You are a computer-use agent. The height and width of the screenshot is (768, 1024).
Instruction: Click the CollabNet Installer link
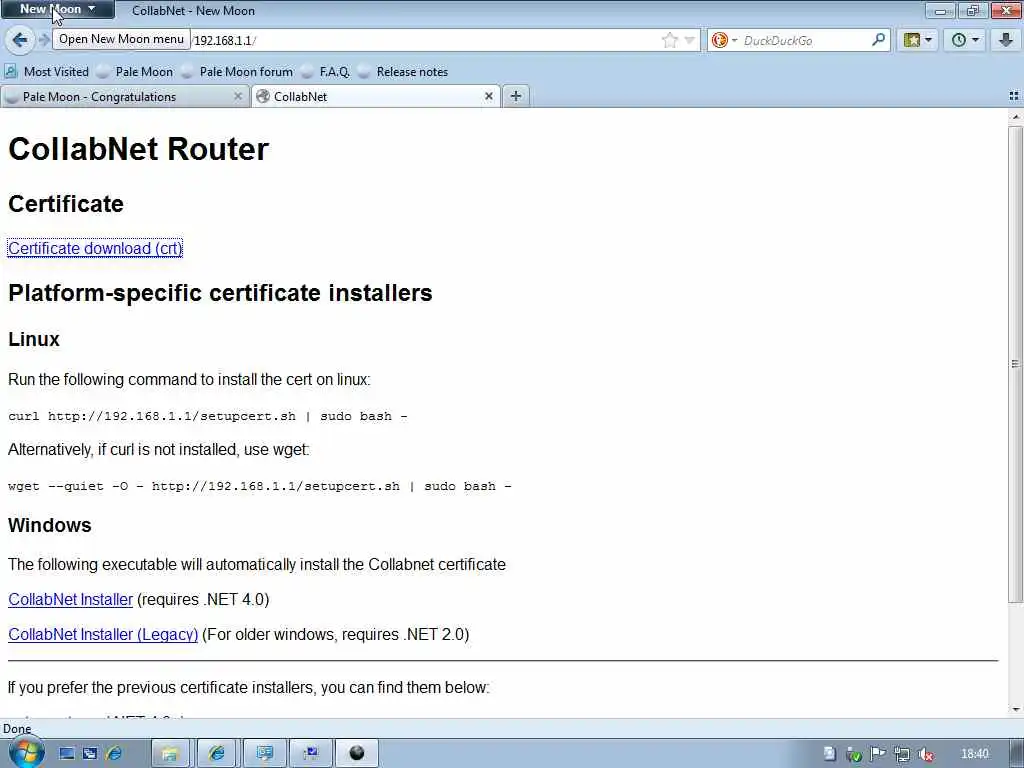tap(71, 600)
